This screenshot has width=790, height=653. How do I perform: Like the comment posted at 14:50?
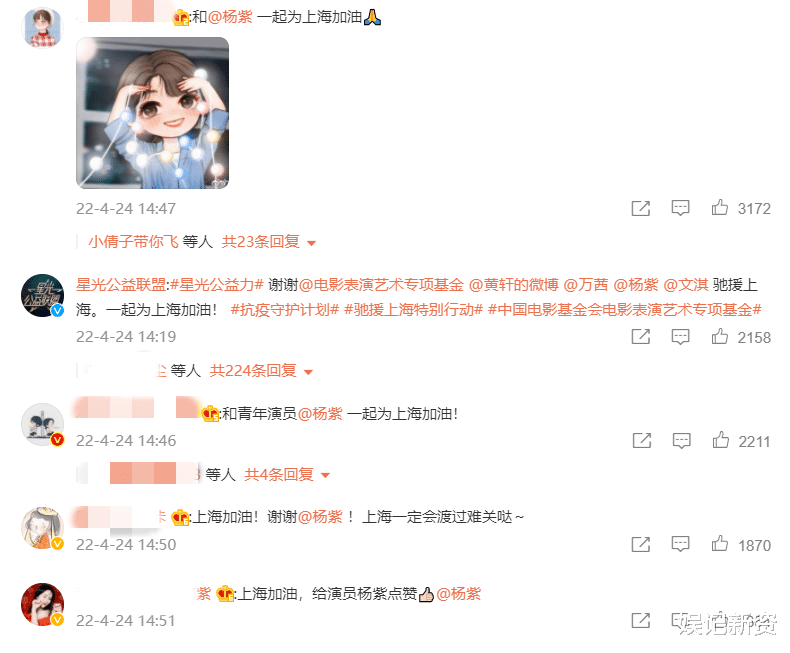tap(719, 544)
